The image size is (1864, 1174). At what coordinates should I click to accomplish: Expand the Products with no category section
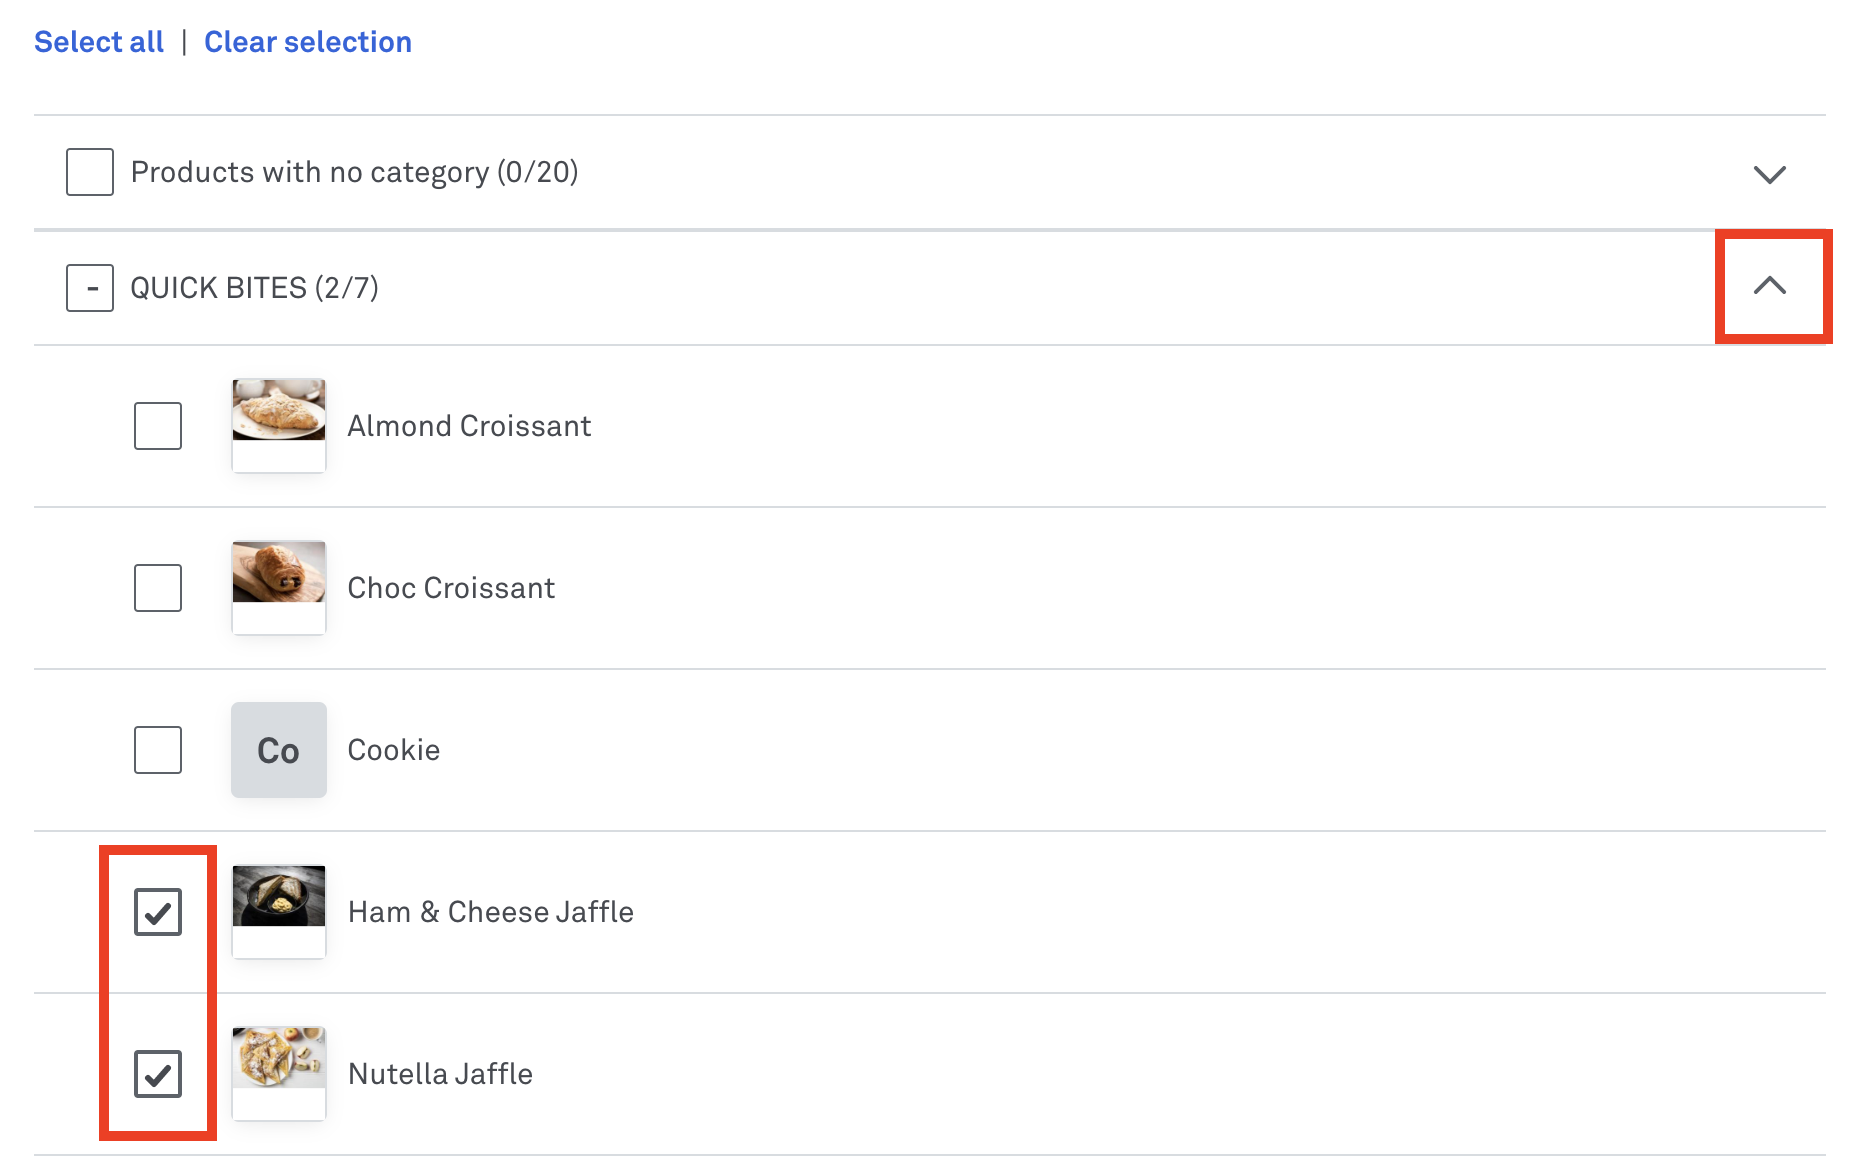(x=1769, y=174)
